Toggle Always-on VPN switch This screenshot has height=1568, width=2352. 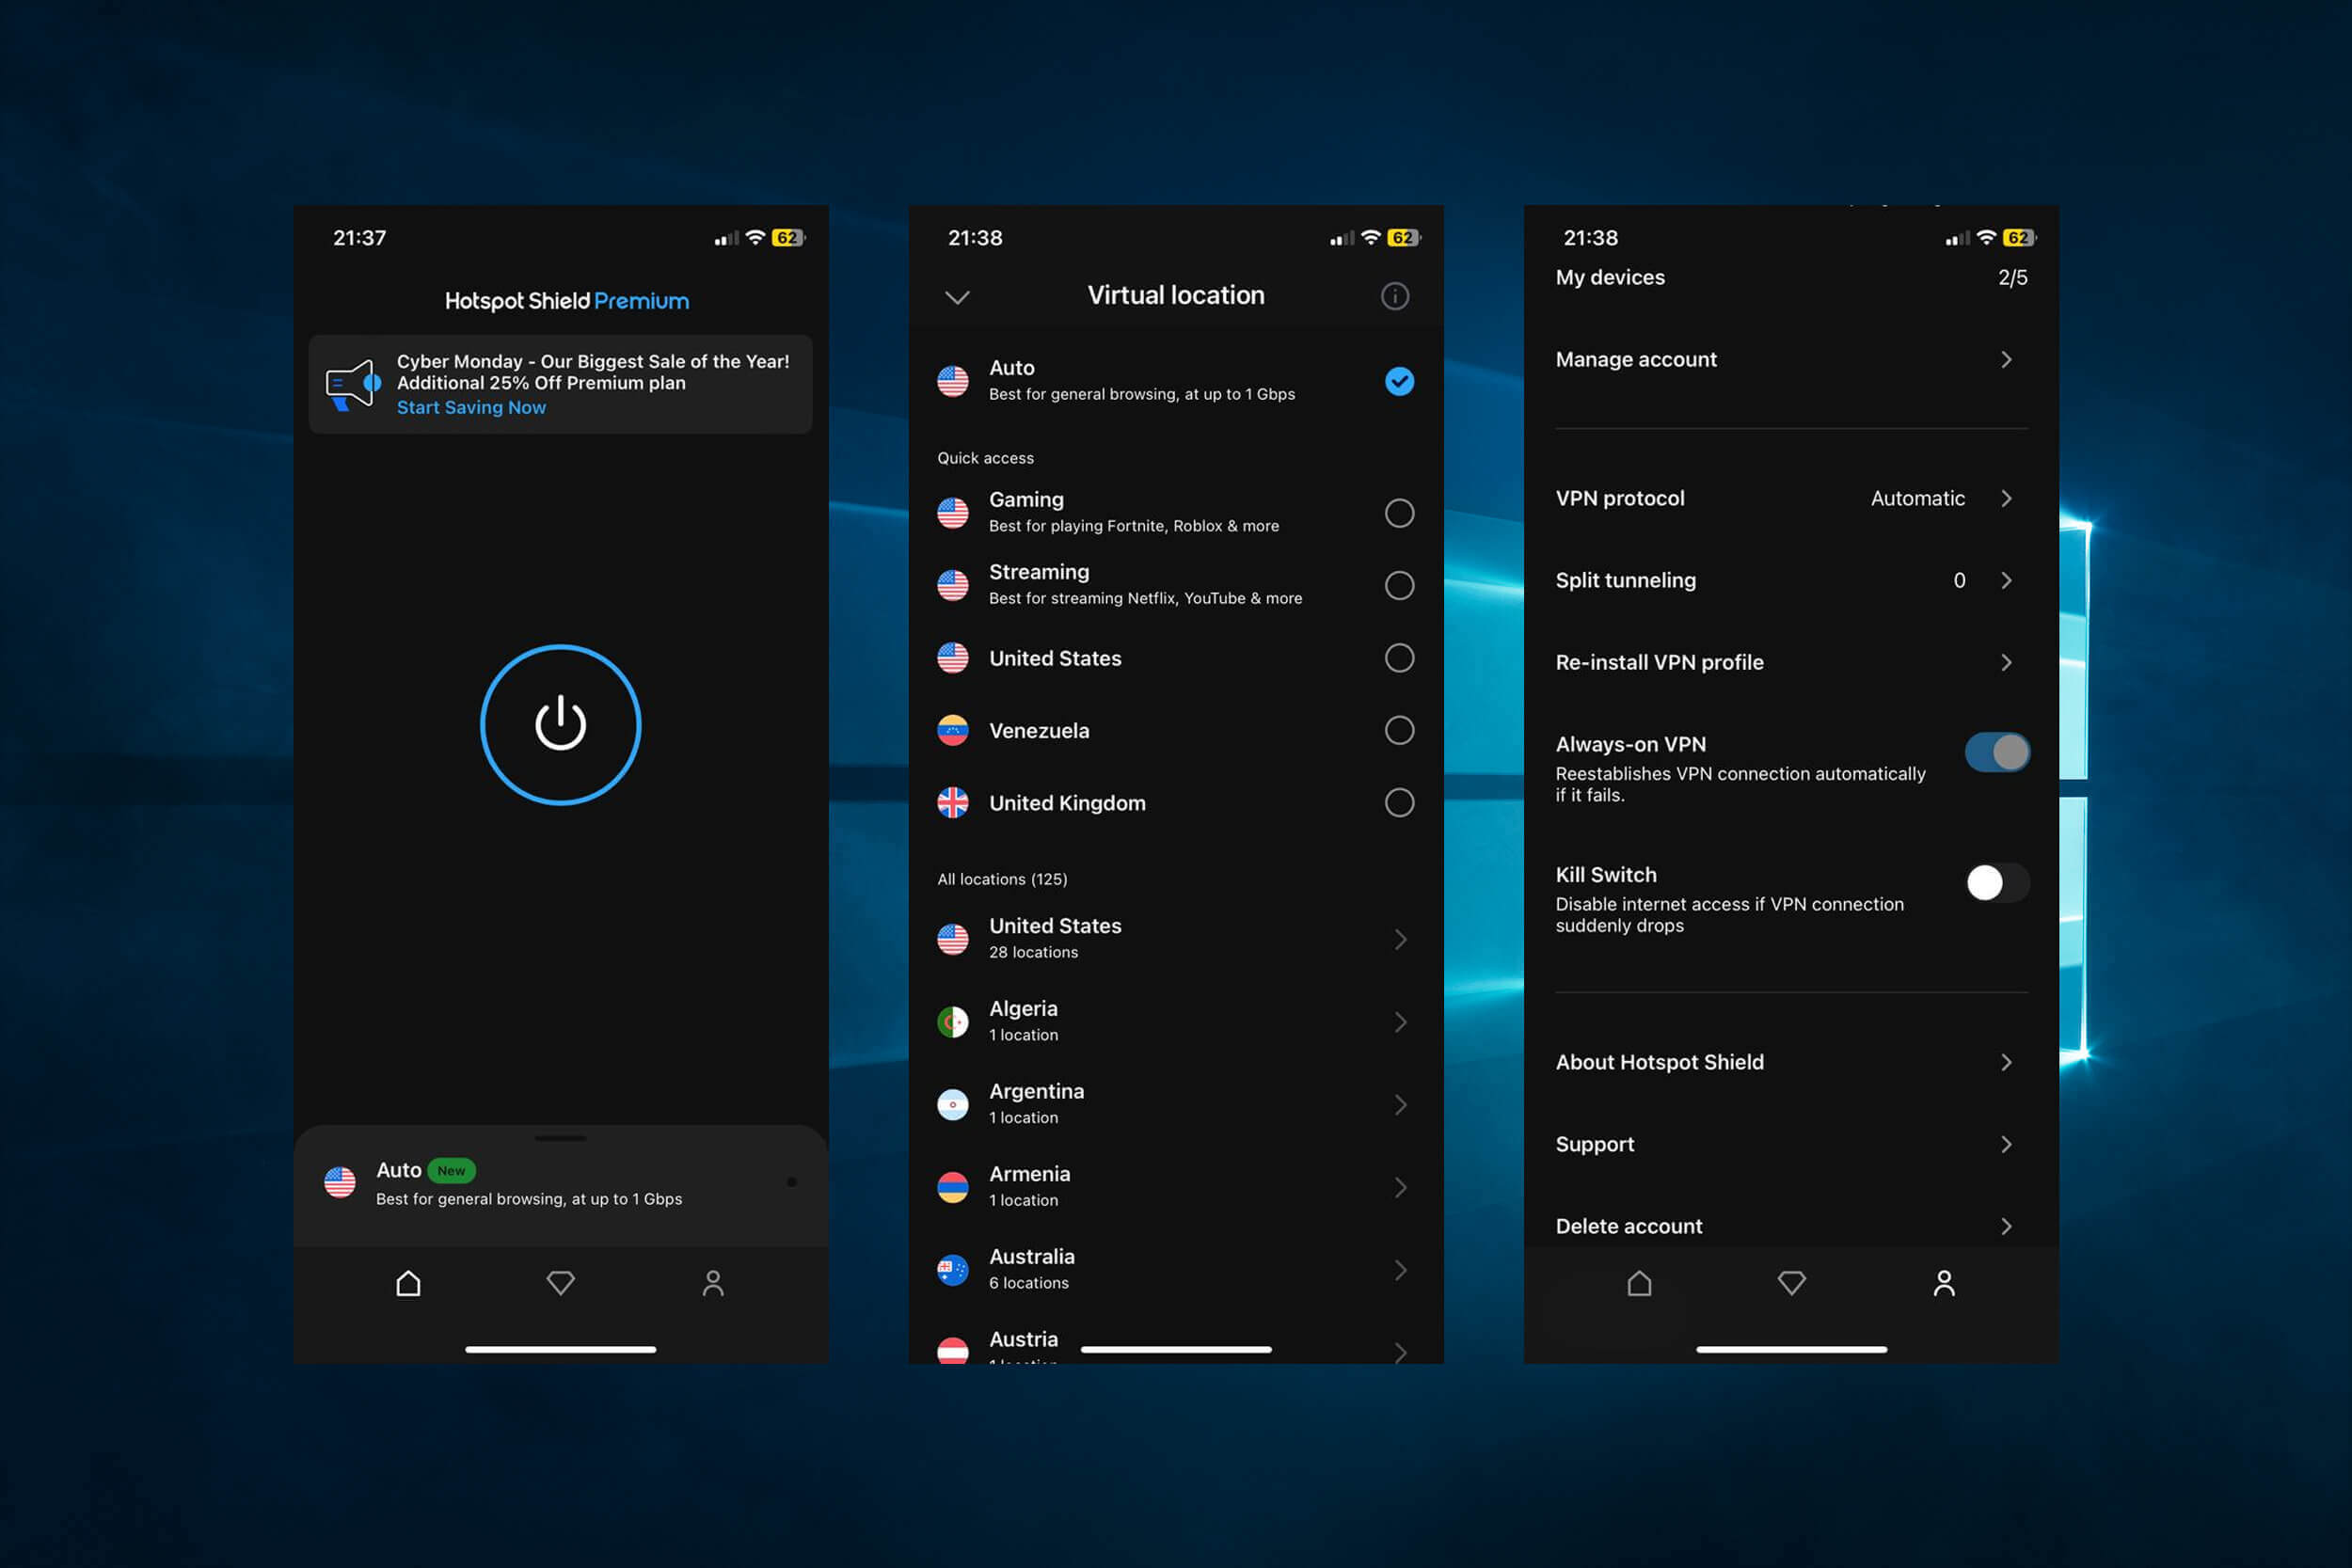1997,752
